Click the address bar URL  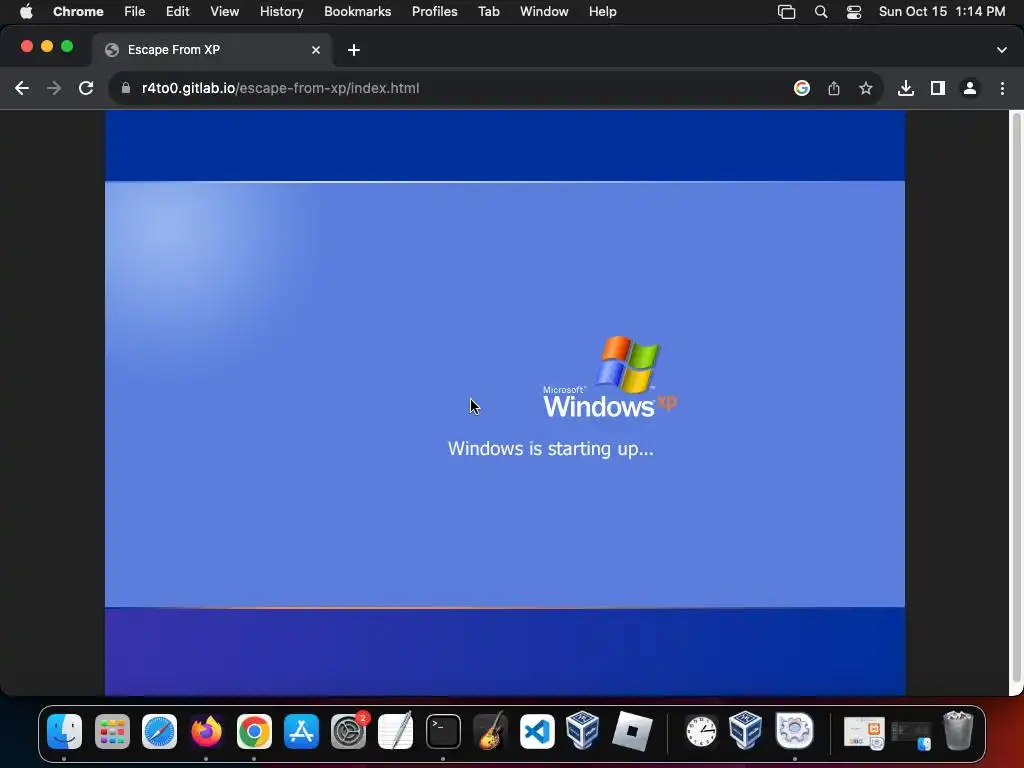click(x=281, y=88)
